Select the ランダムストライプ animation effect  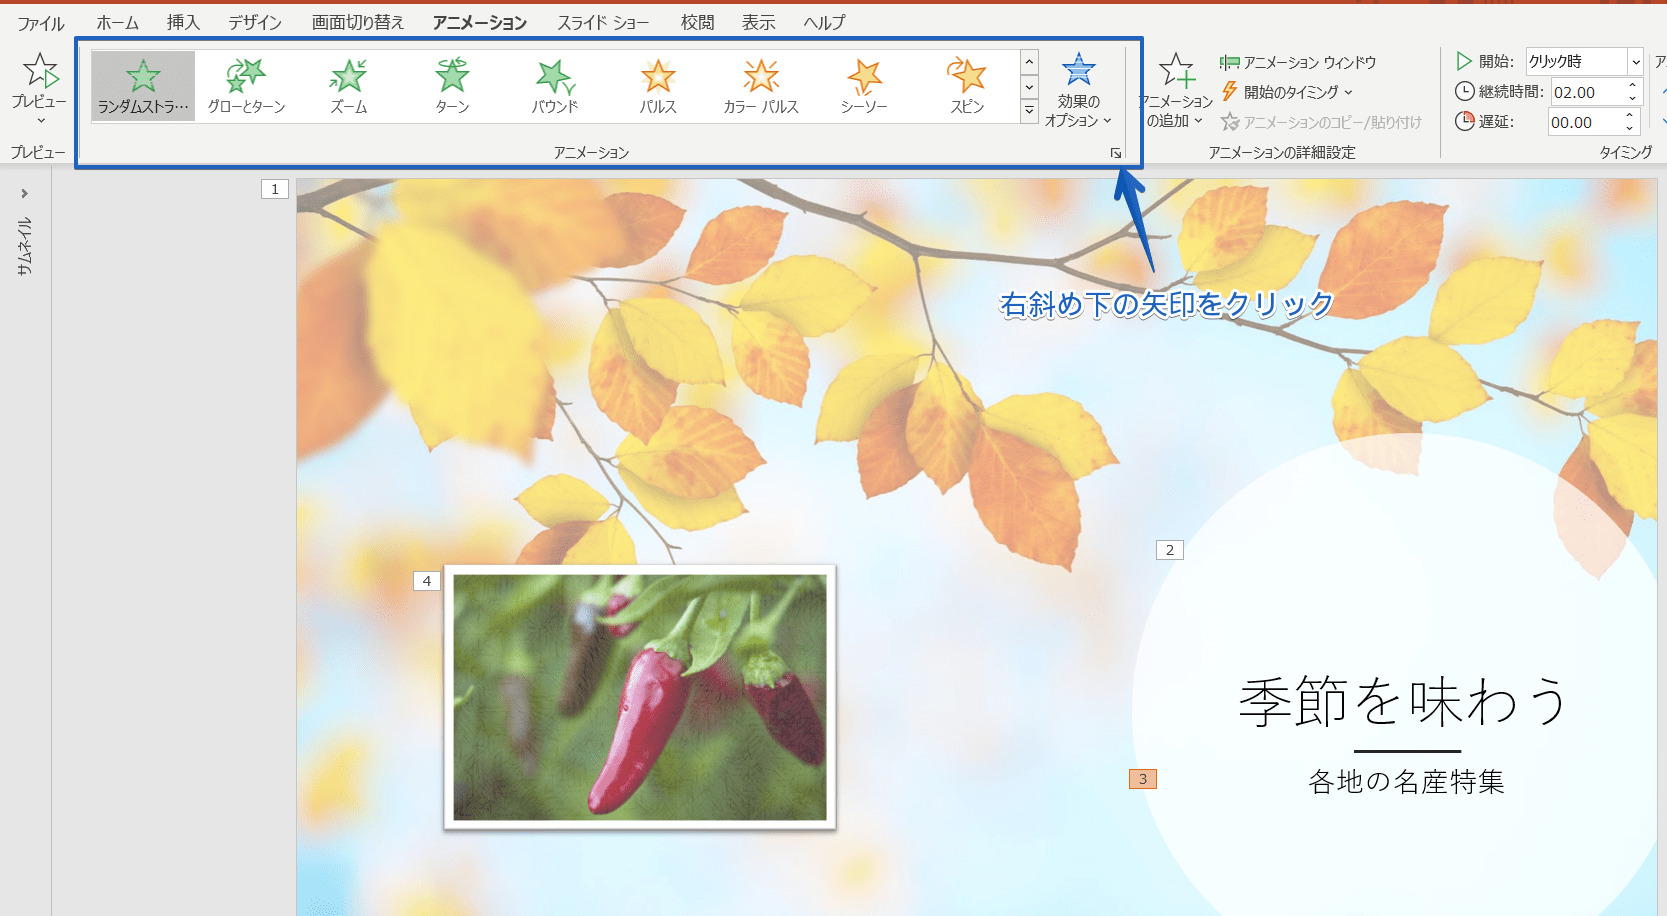pyautogui.click(x=143, y=86)
